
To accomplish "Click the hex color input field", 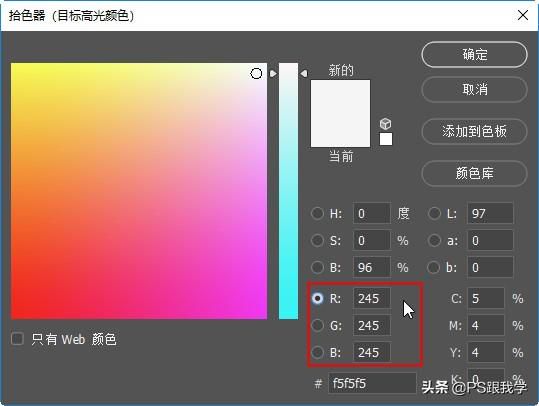I will [x=372, y=383].
